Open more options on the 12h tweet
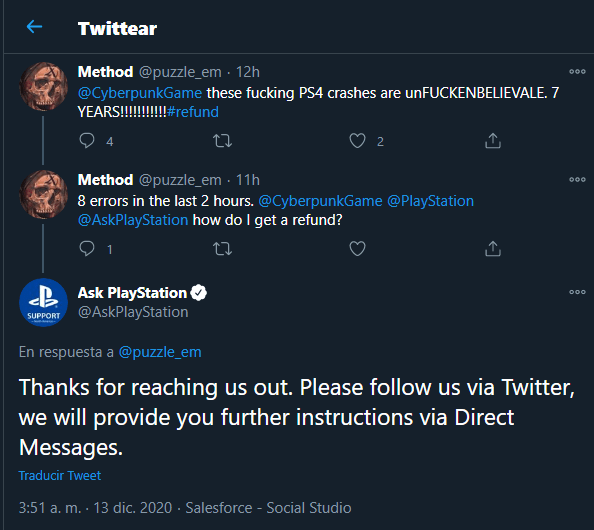This screenshot has height=530, width=594. point(577,72)
